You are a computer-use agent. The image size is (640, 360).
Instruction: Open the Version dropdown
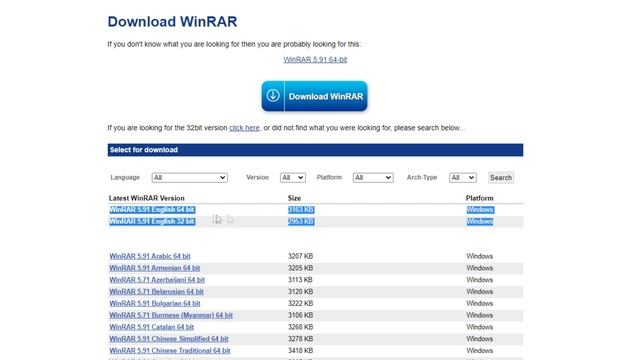pyautogui.click(x=293, y=178)
